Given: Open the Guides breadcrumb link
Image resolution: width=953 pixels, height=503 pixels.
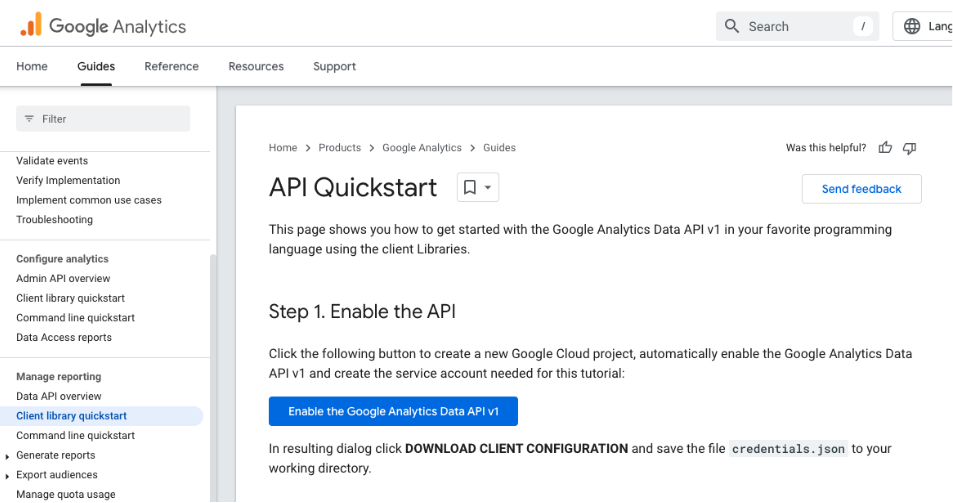Looking at the screenshot, I should pyautogui.click(x=499, y=148).
